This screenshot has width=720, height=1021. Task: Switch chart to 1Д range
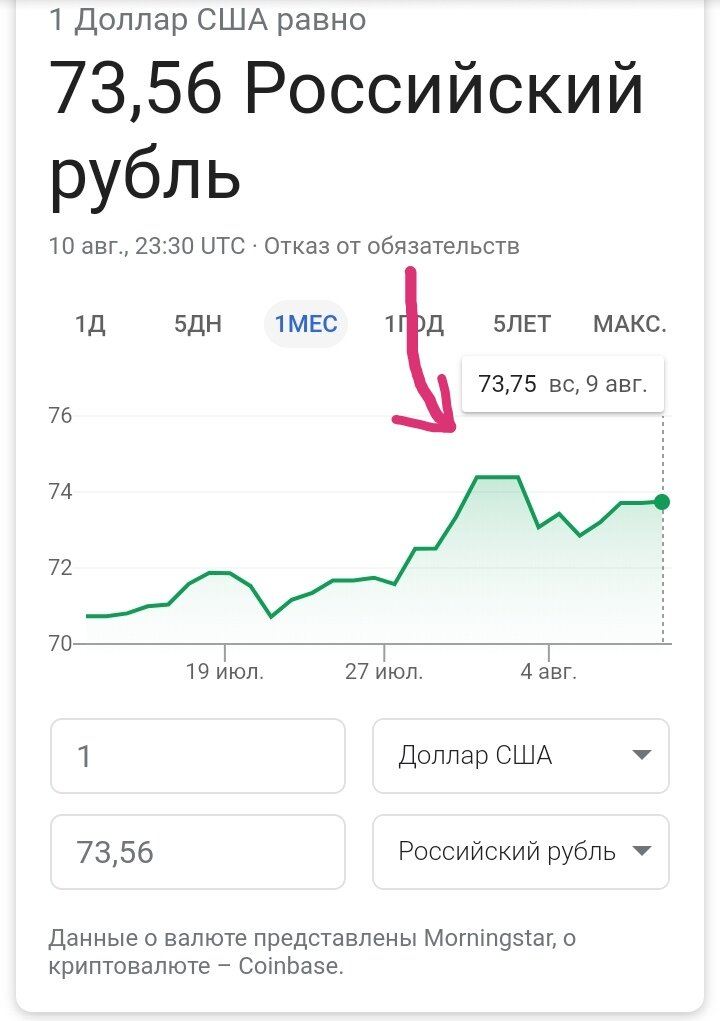tap(90, 325)
